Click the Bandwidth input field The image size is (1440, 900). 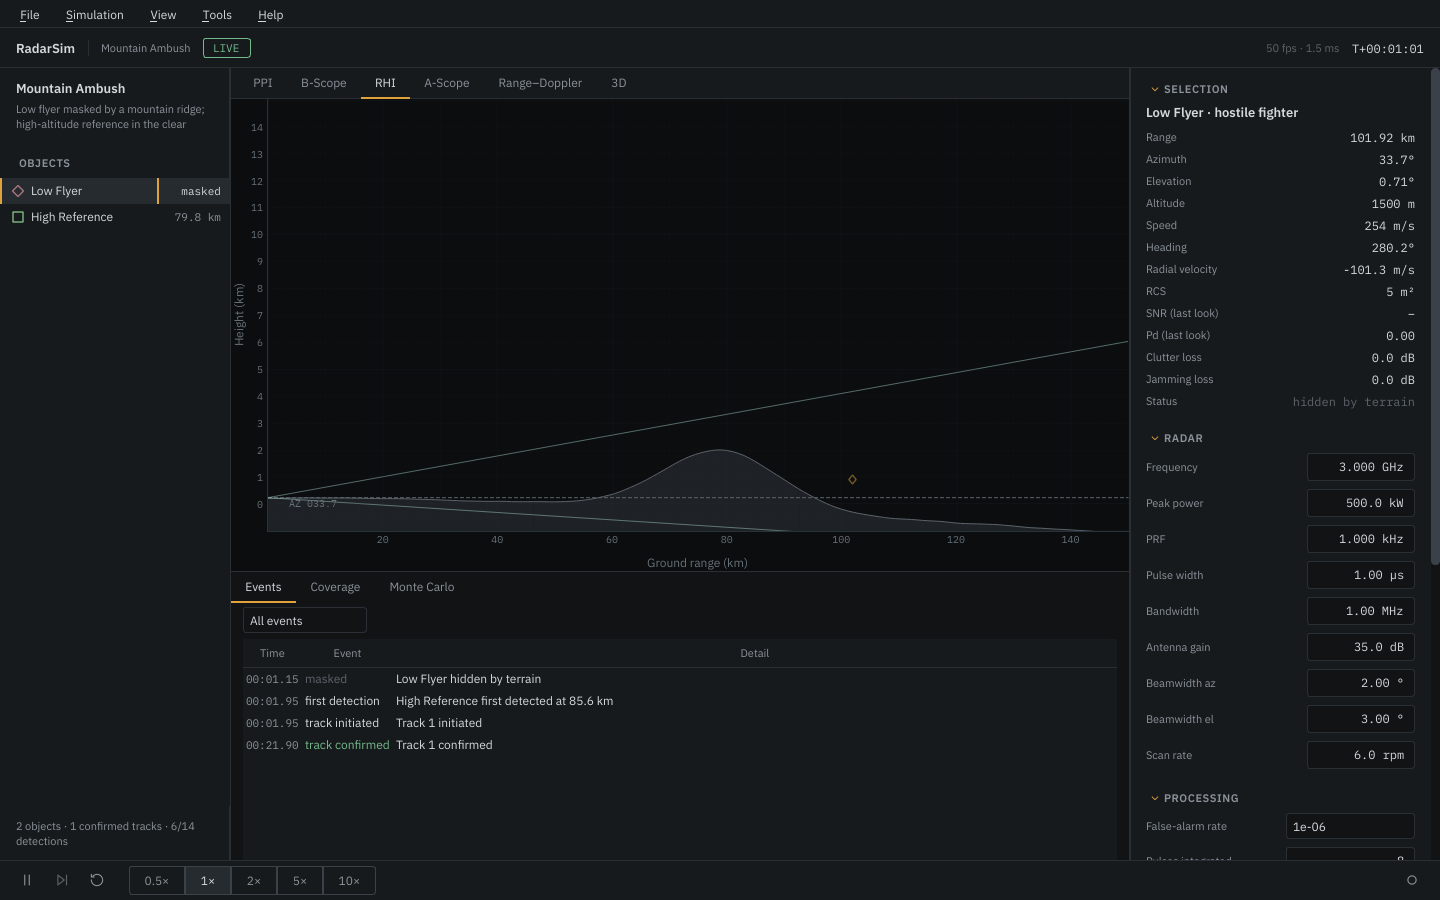click(x=1361, y=611)
